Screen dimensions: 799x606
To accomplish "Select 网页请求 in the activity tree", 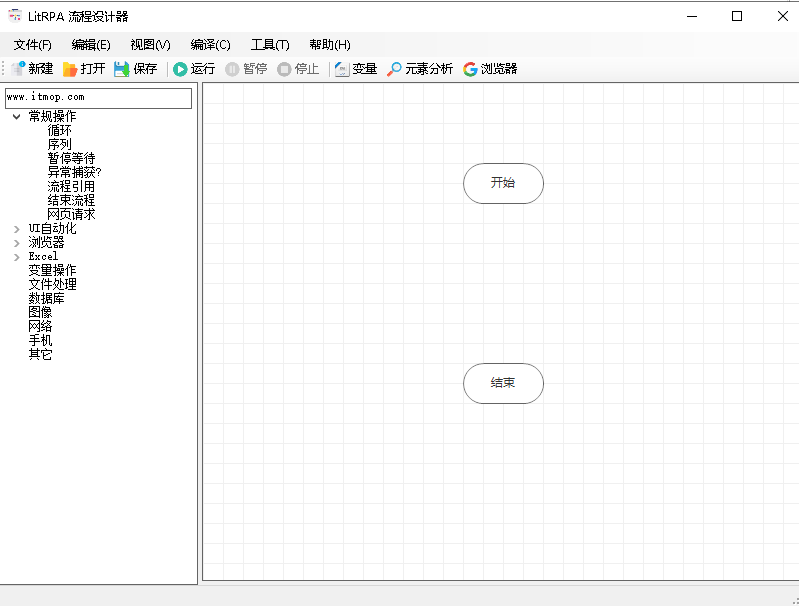I will click(x=71, y=215).
